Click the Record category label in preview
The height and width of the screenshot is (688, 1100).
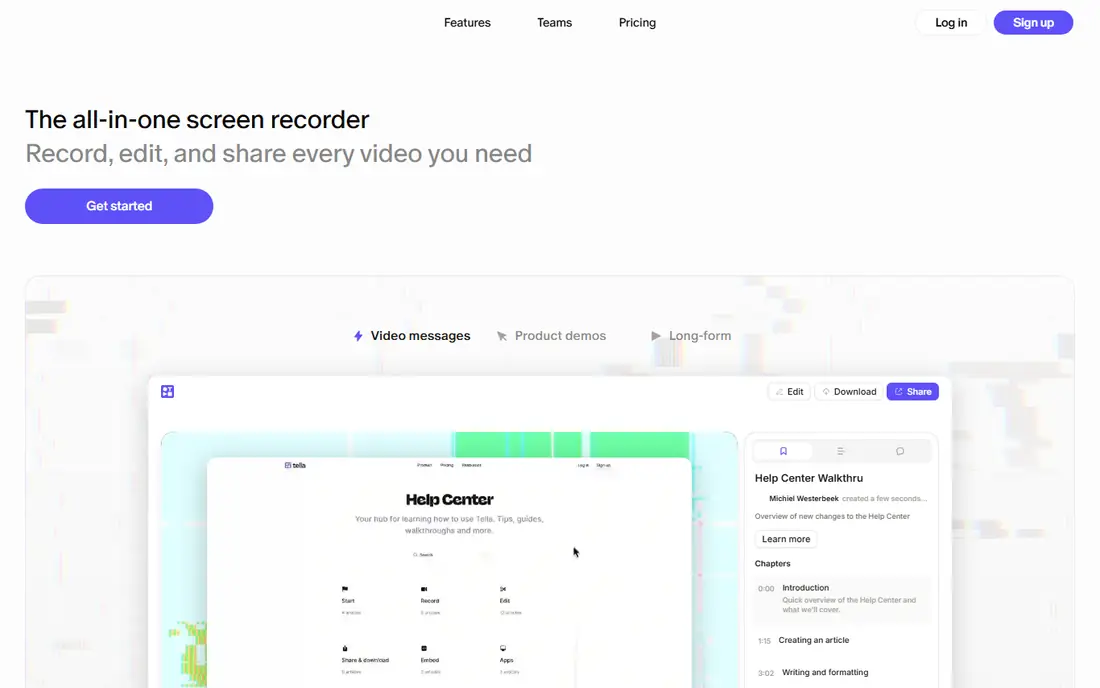[x=430, y=601]
